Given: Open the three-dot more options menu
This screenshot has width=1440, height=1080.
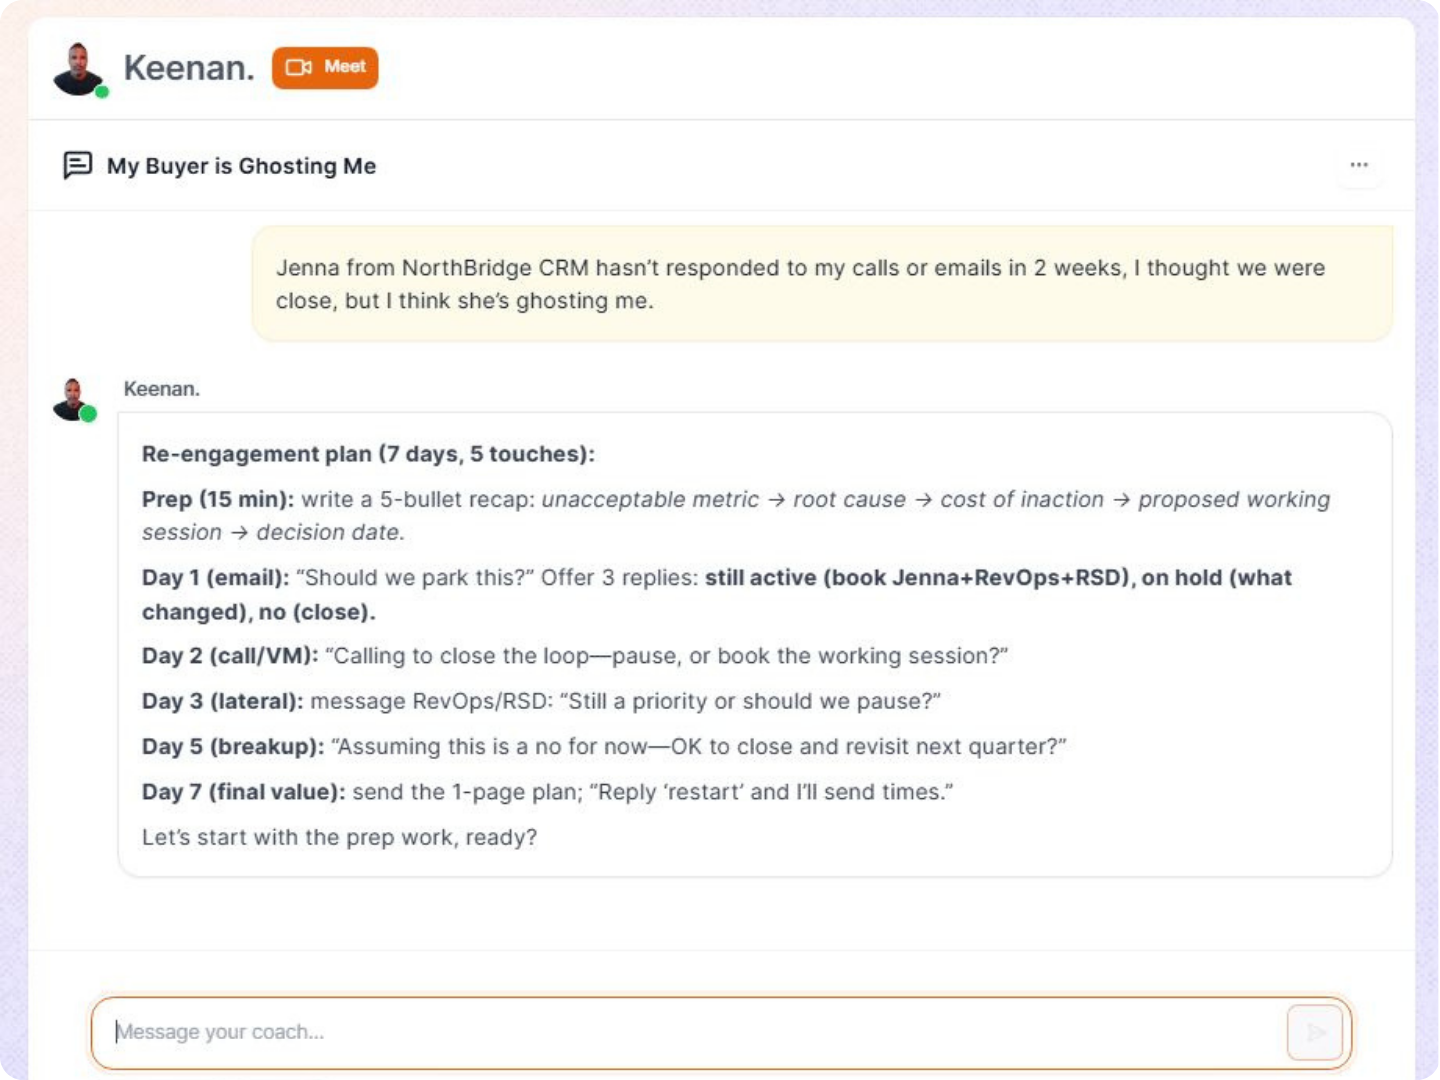Looking at the screenshot, I should [1359, 165].
